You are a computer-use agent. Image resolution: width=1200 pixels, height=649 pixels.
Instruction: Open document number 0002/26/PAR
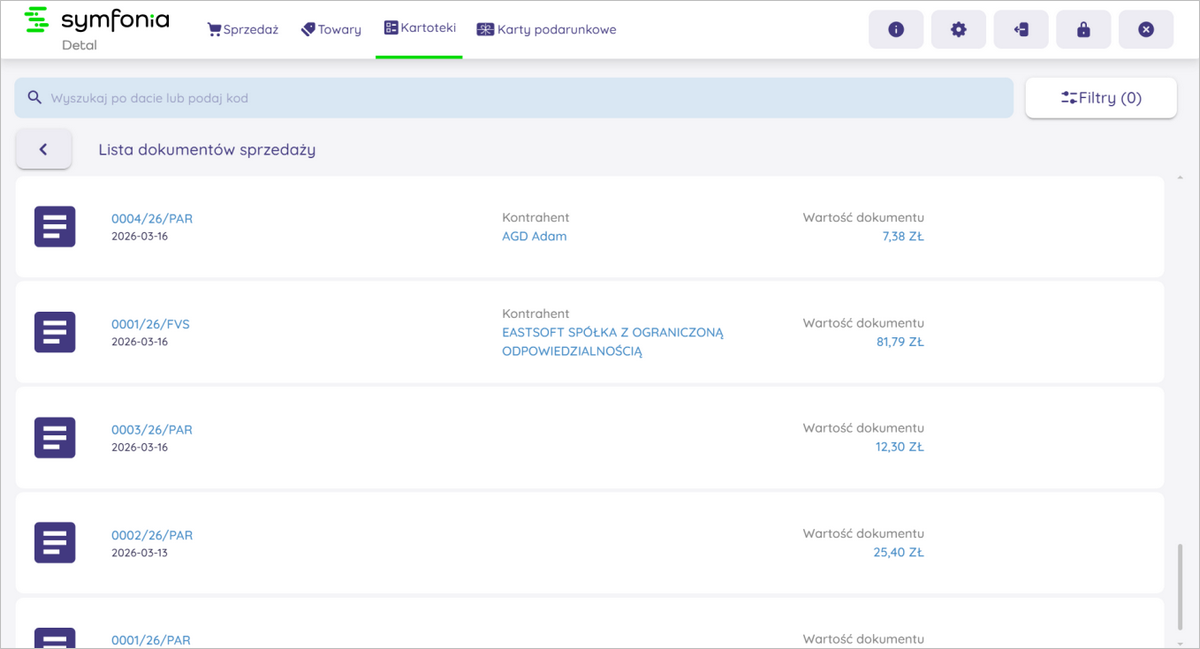(x=152, y=536)
